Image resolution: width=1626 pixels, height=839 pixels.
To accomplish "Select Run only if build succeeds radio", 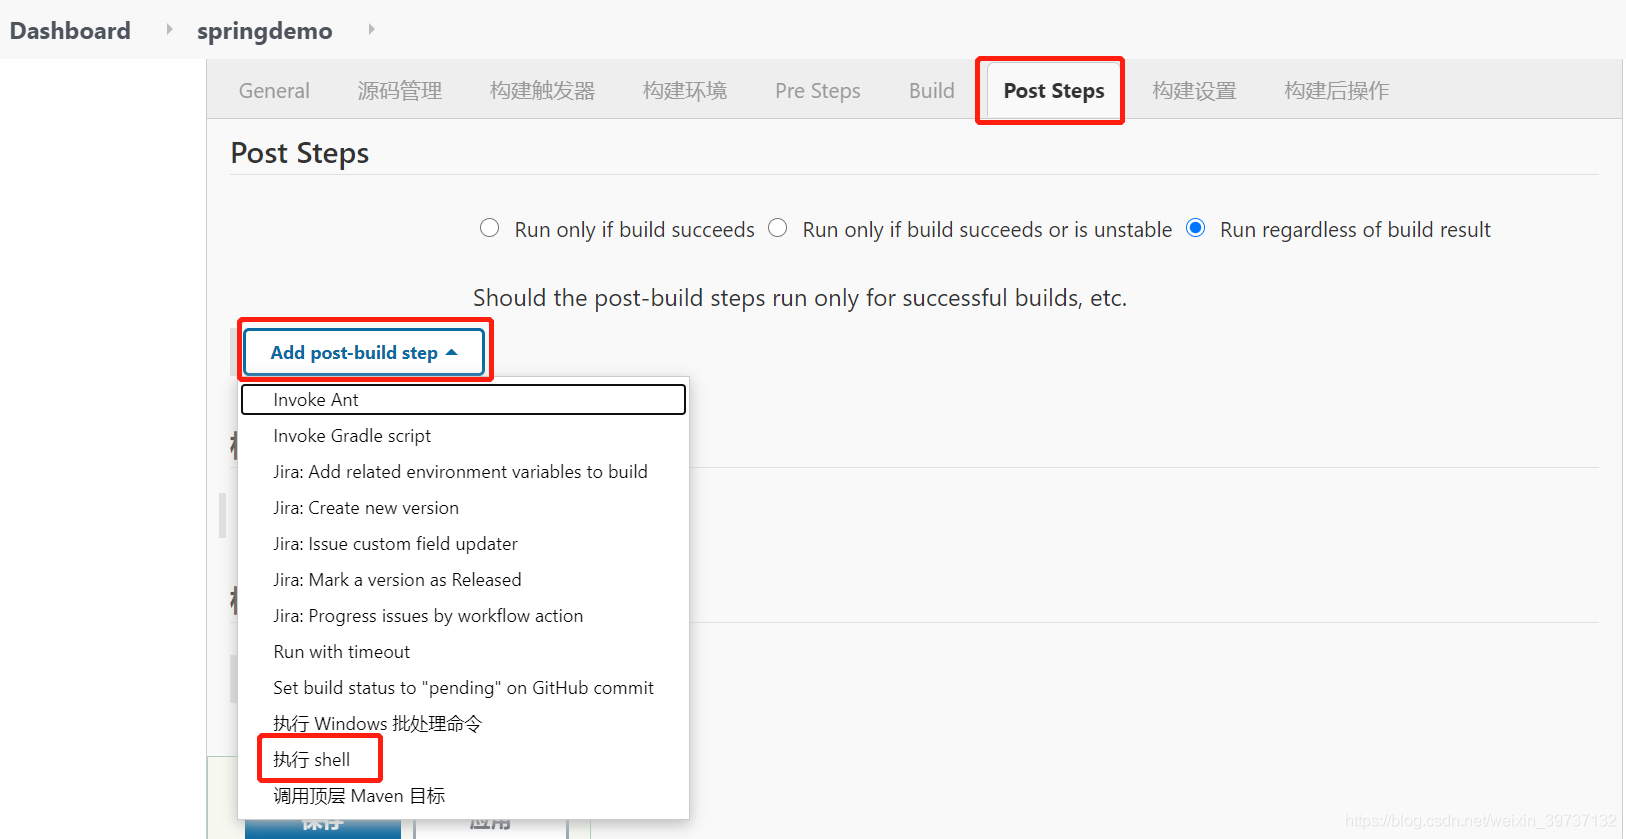I will 489,228.
